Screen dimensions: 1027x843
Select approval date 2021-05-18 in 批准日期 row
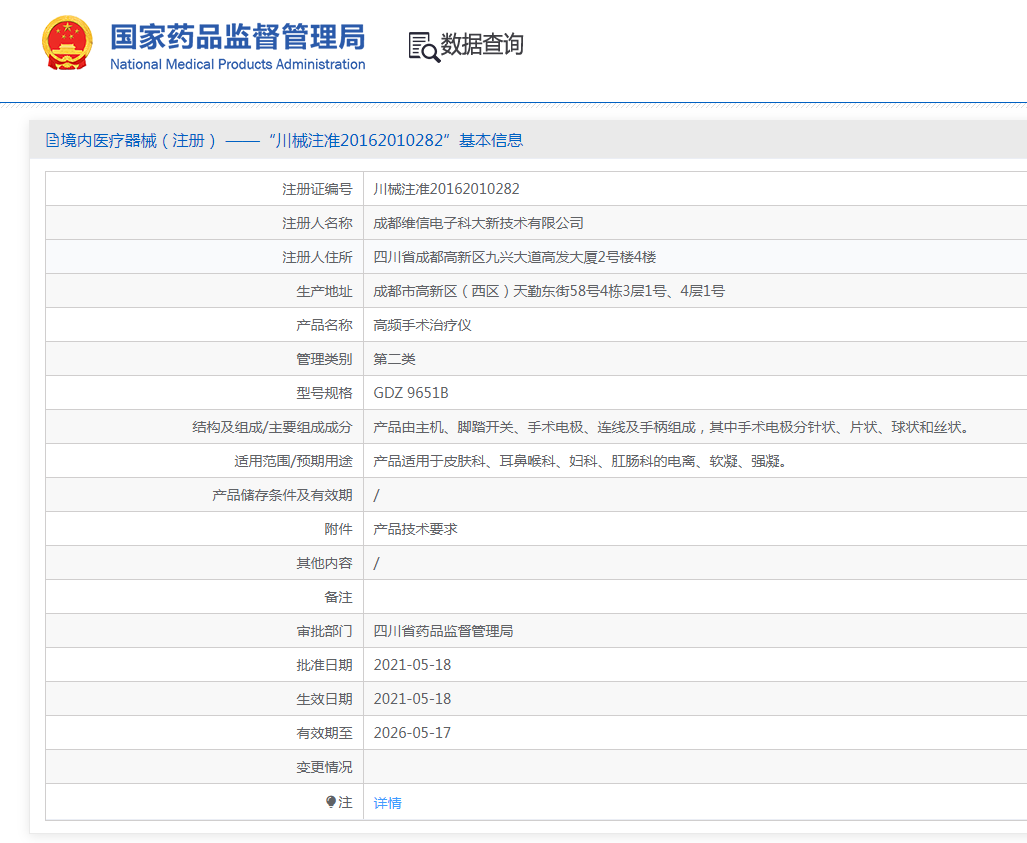[412, 665]
